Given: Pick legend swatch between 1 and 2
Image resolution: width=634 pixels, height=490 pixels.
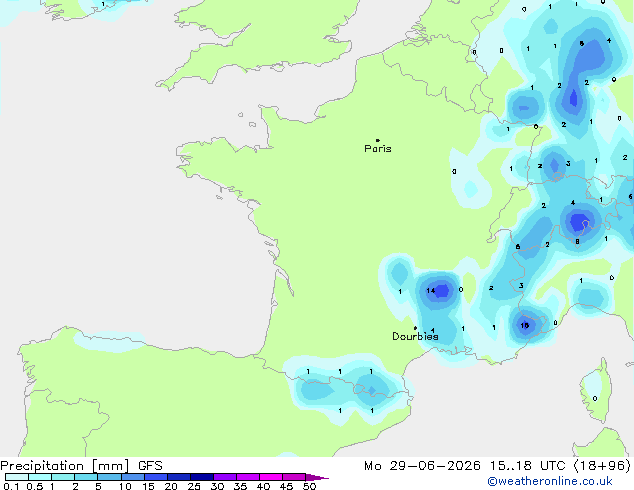Looking at the screenshot, I should pos(63,477).
